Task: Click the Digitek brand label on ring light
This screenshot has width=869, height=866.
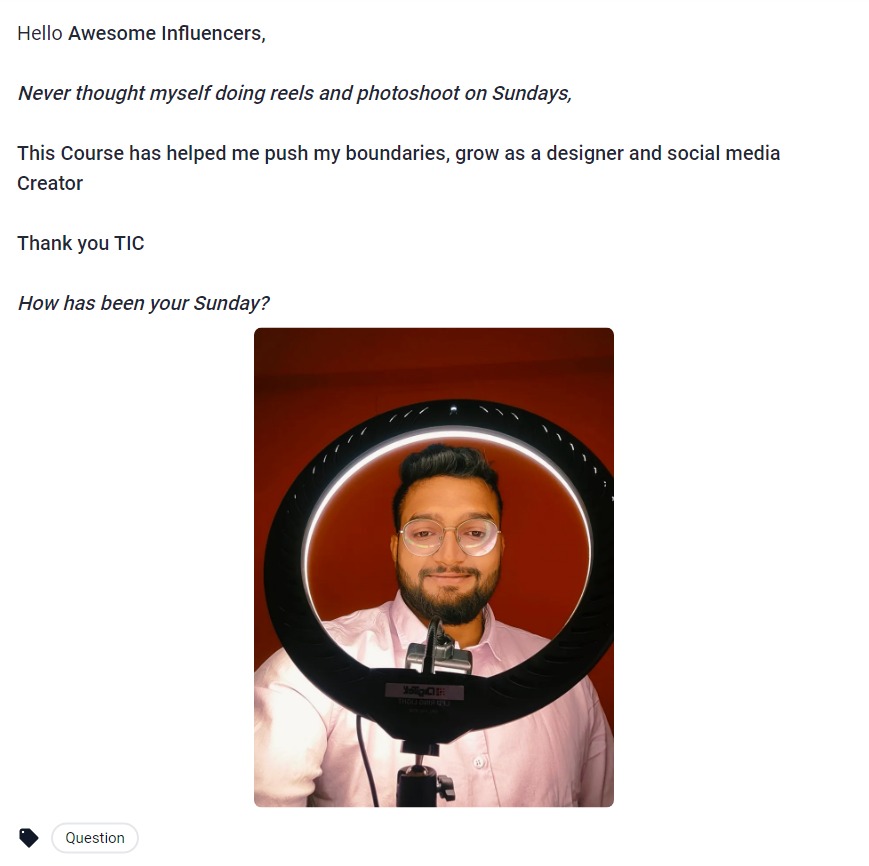Action: pos(425,691)
